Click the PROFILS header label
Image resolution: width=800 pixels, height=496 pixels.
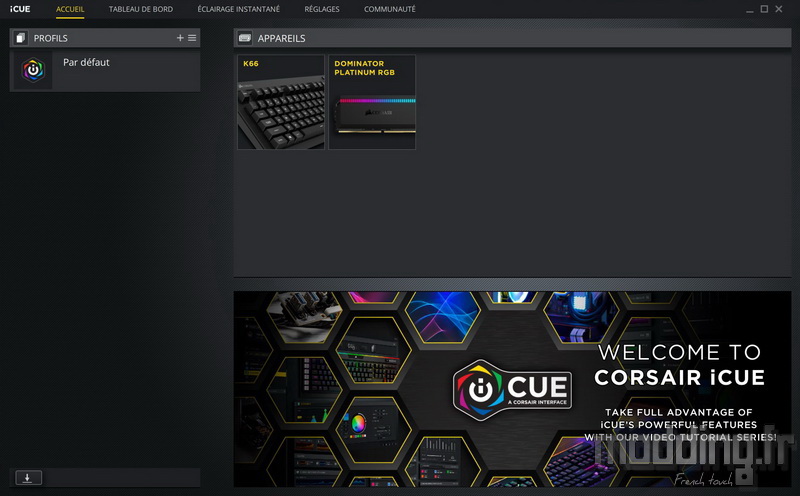51,38
